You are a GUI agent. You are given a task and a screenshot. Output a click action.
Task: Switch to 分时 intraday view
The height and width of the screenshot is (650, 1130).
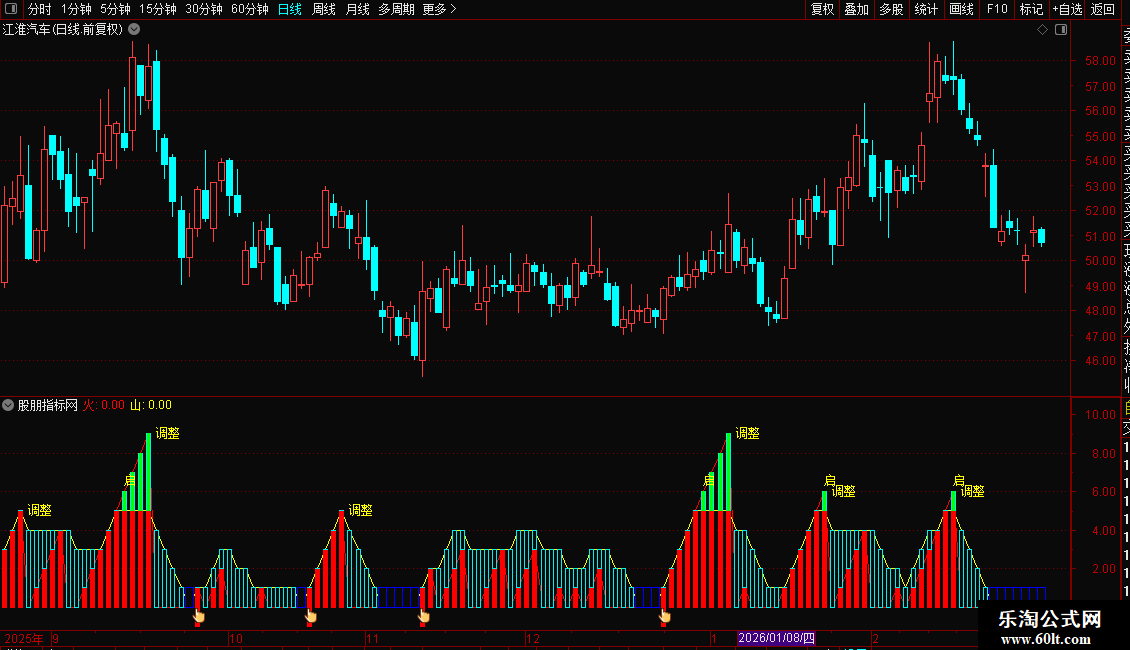pos(40,9)
